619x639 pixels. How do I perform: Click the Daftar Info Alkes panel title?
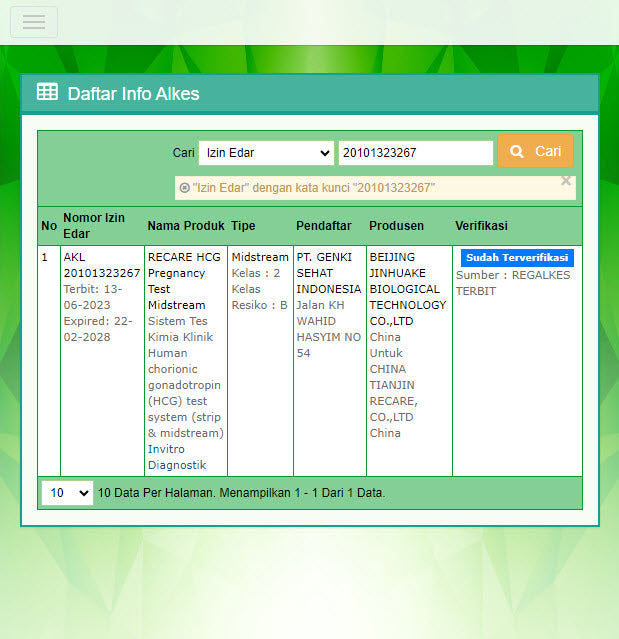(x=133, y=94)
